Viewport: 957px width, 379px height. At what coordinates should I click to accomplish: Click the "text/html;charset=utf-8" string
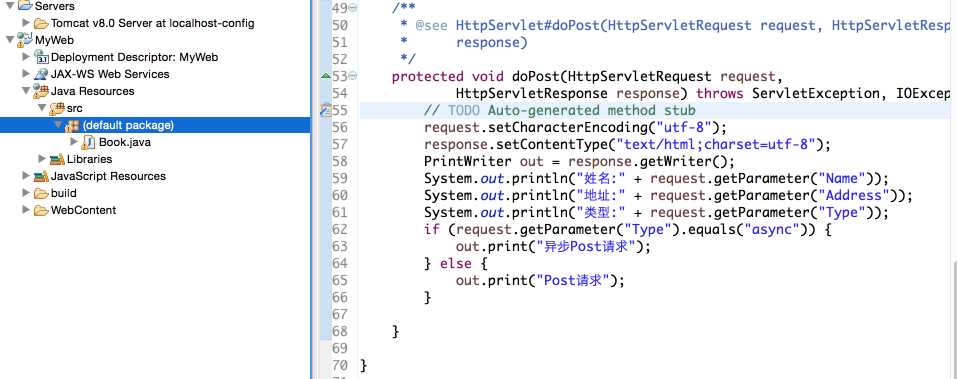(x=716, y=145)
